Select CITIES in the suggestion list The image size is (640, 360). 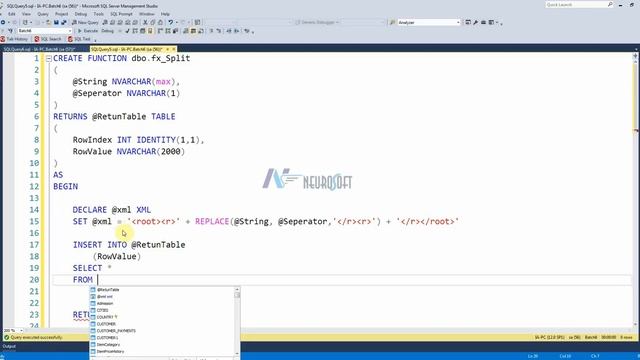click(x=162, y=310)
